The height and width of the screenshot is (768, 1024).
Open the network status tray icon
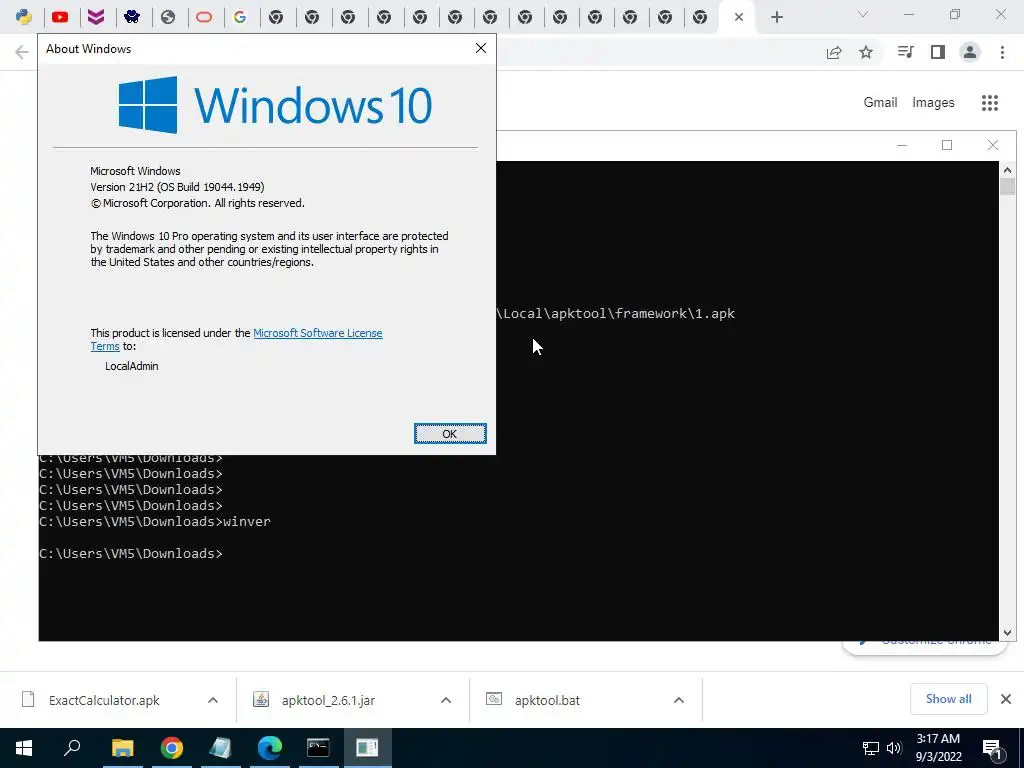pos(871,748)
